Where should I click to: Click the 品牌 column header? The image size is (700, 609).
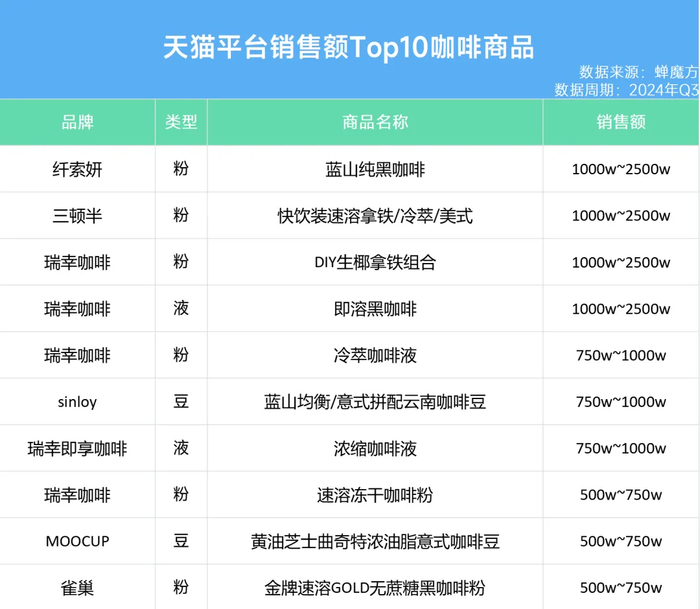click(x=78, y=122)
